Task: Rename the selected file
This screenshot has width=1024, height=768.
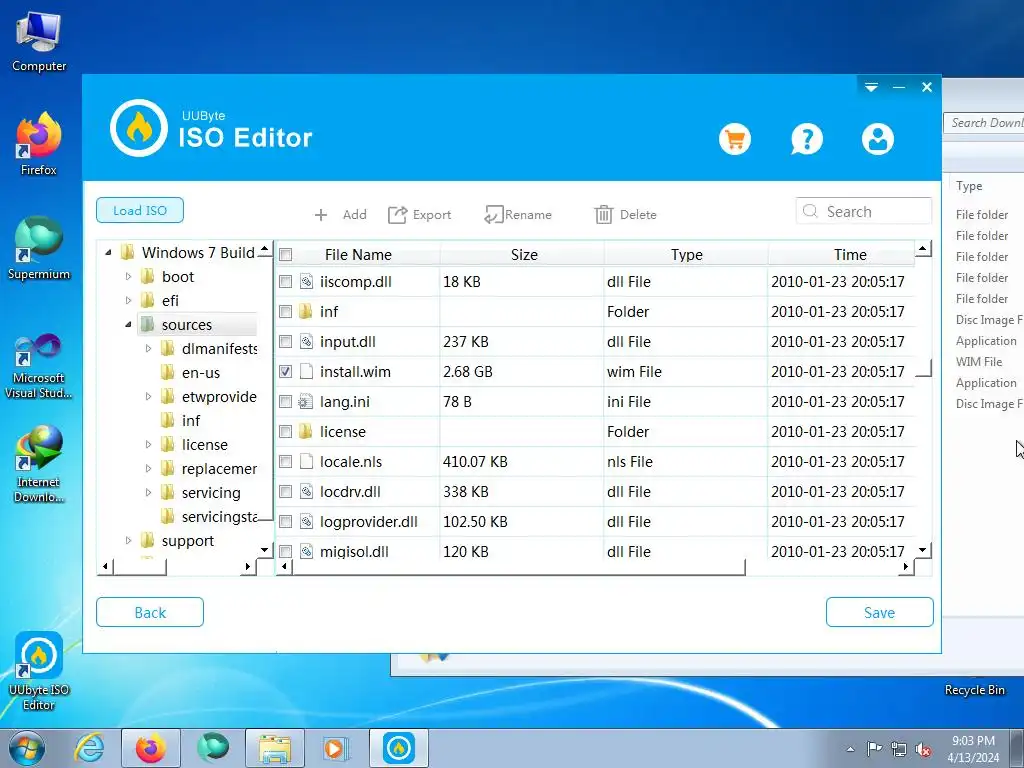Action: 518,215
